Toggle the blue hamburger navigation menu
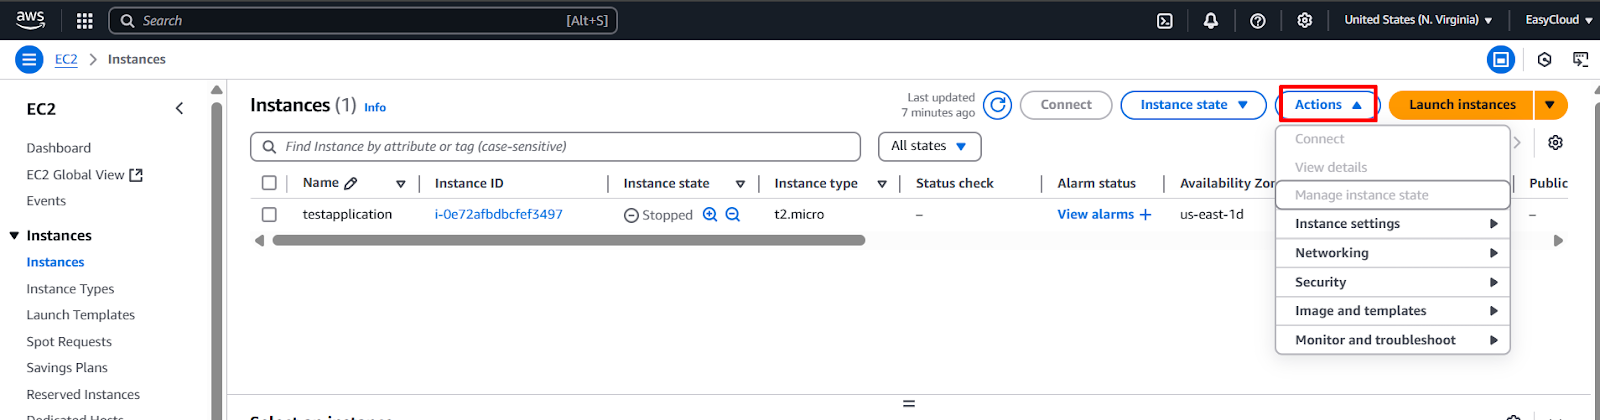The image size is (1600, 420). pos(29,60)
